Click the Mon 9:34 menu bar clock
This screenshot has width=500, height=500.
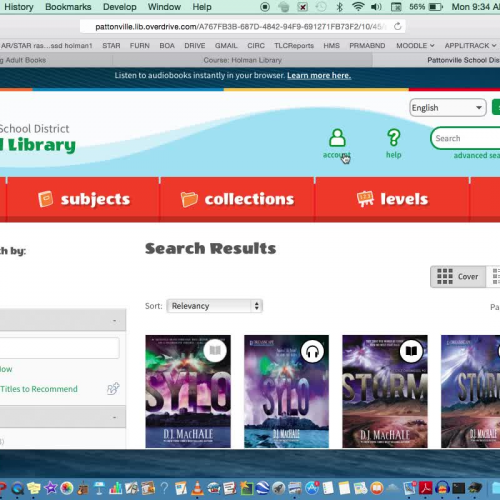point(476,7)
